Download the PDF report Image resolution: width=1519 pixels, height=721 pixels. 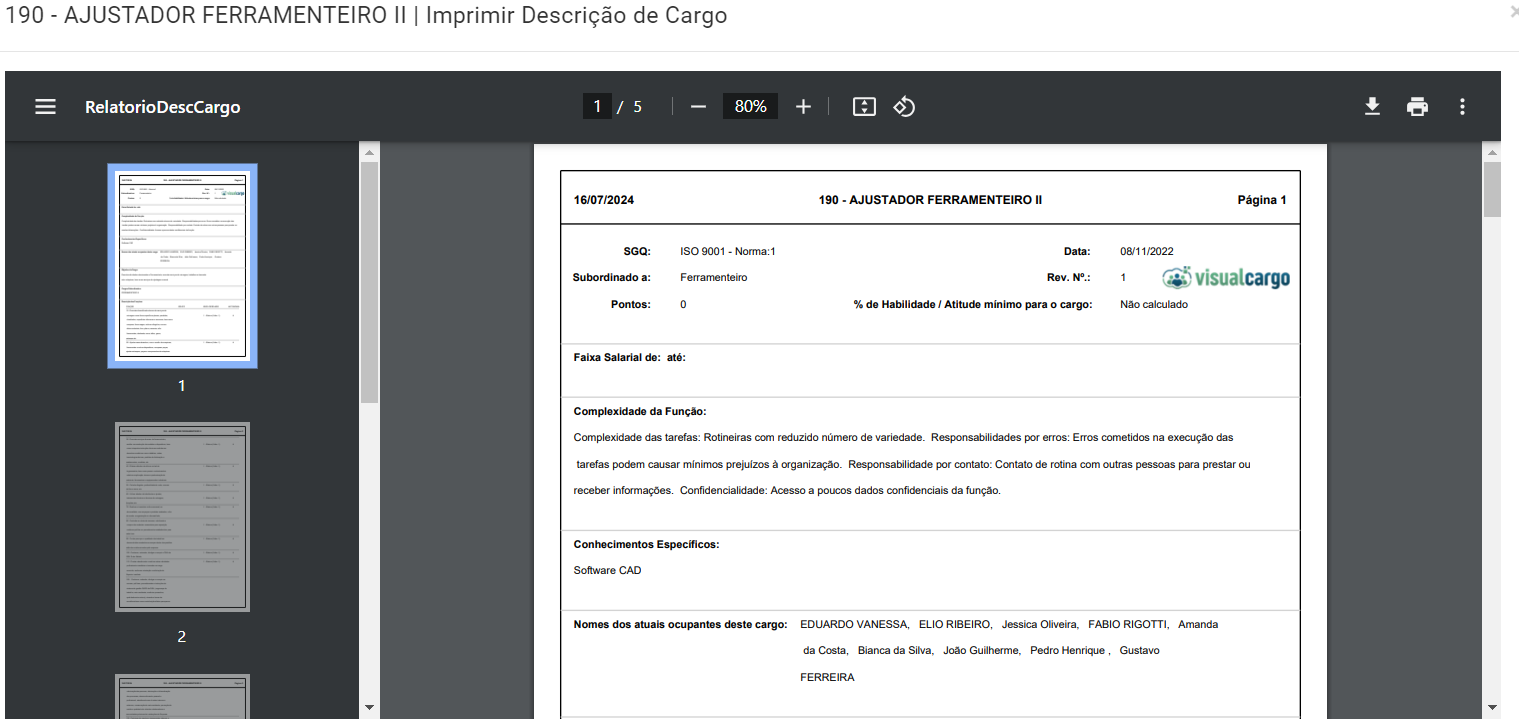1372,107
